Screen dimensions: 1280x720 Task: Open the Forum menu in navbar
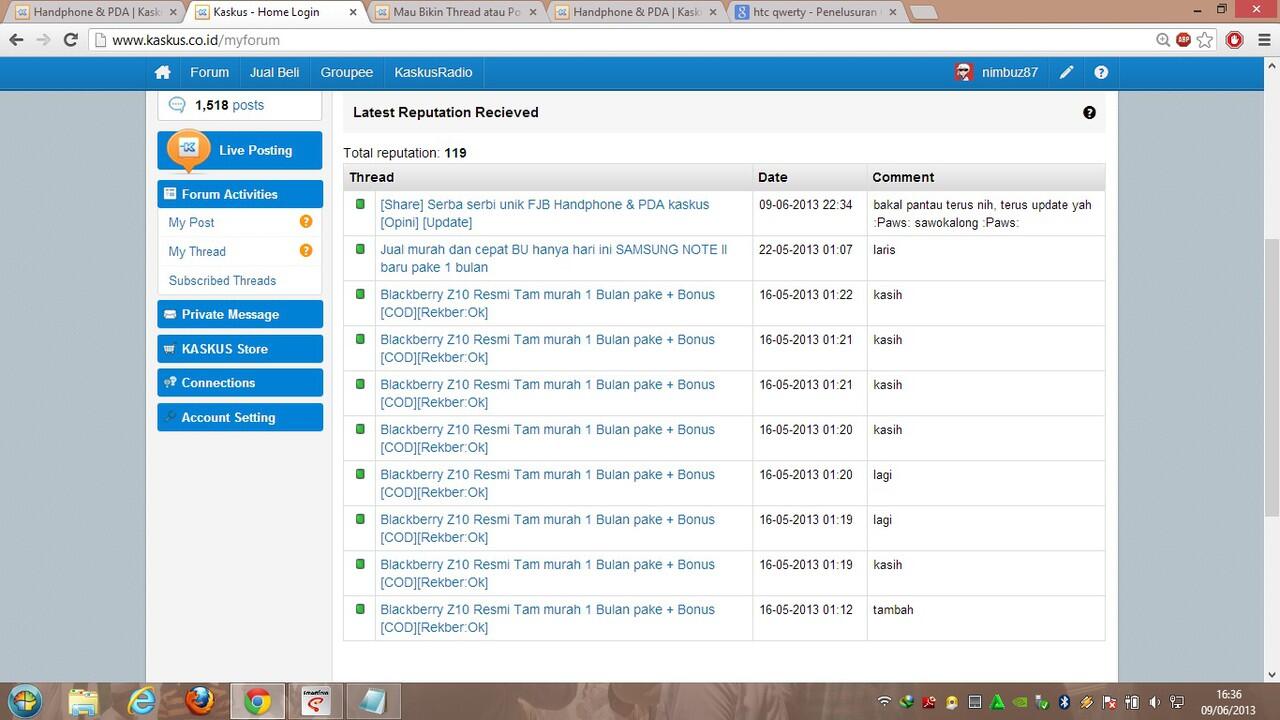210,72
